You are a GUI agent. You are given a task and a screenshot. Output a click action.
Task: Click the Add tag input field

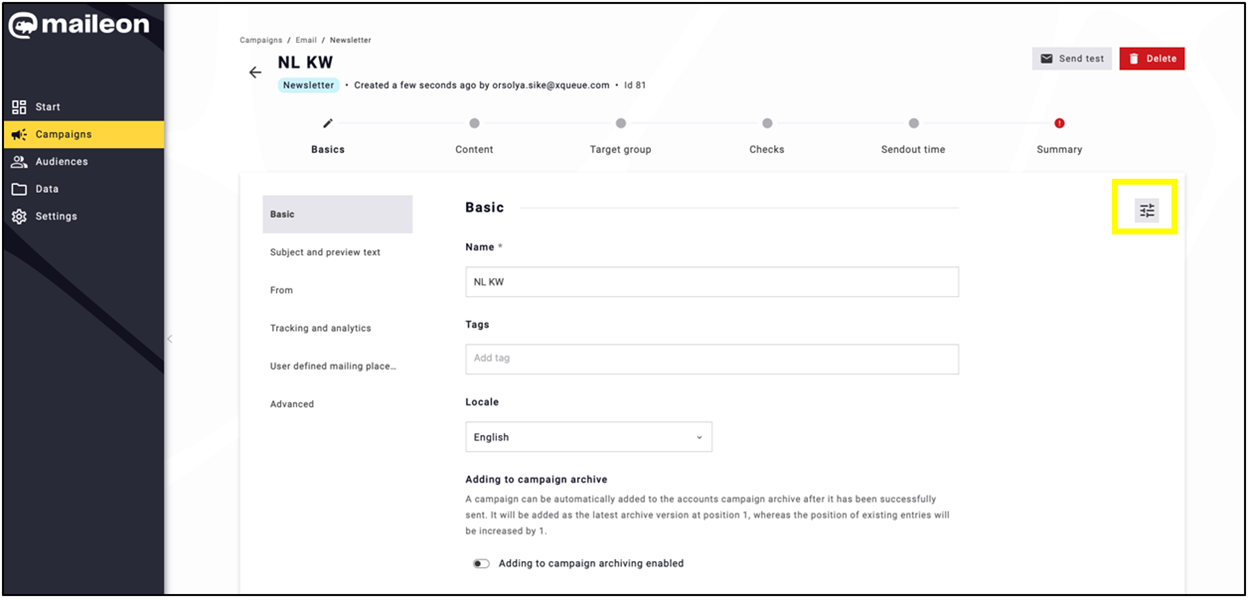pyautogui.click(x=712, y=359)
